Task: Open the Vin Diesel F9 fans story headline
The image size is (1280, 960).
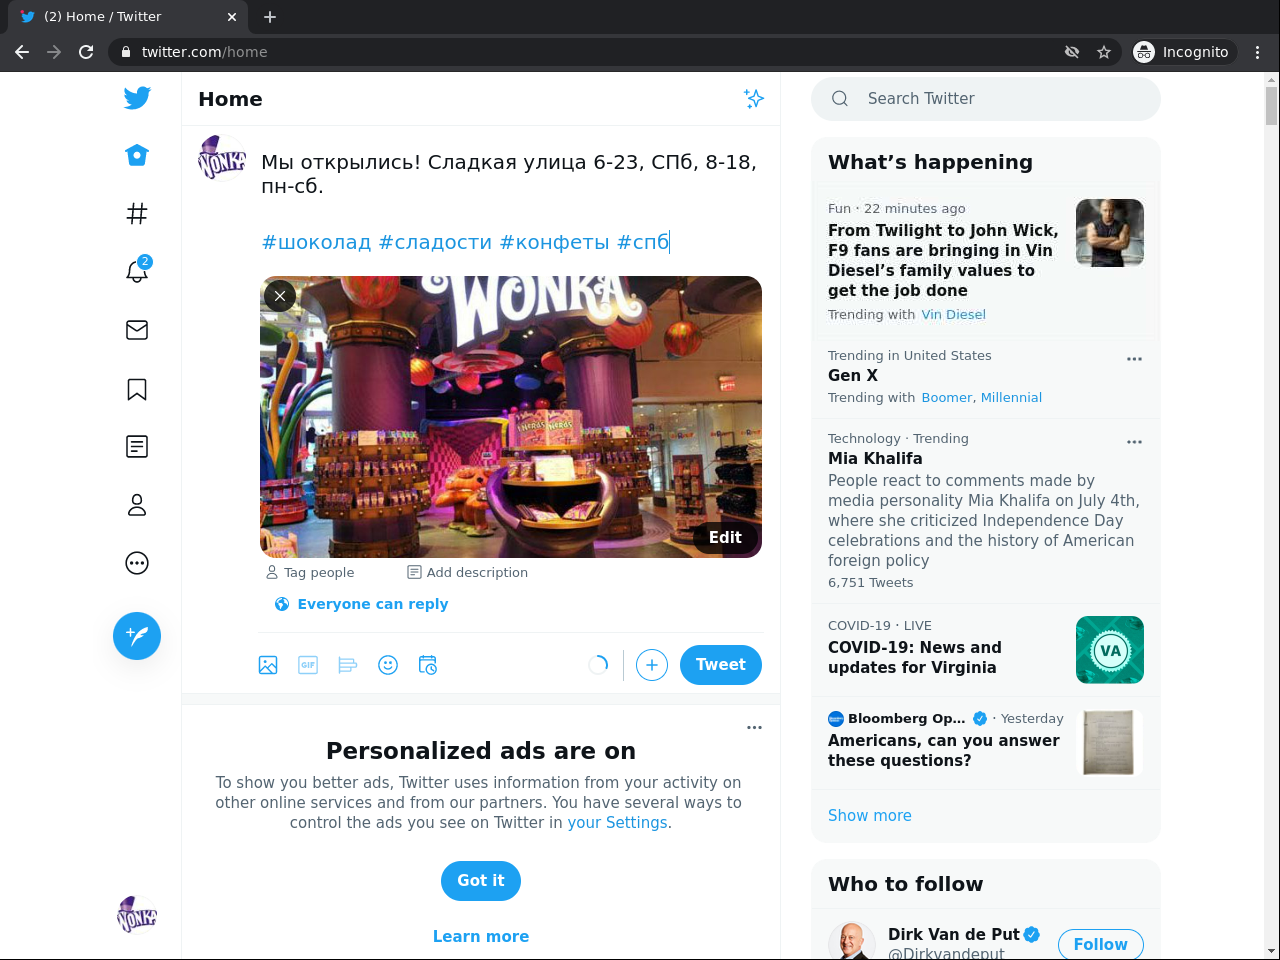Action: [943, 260]
